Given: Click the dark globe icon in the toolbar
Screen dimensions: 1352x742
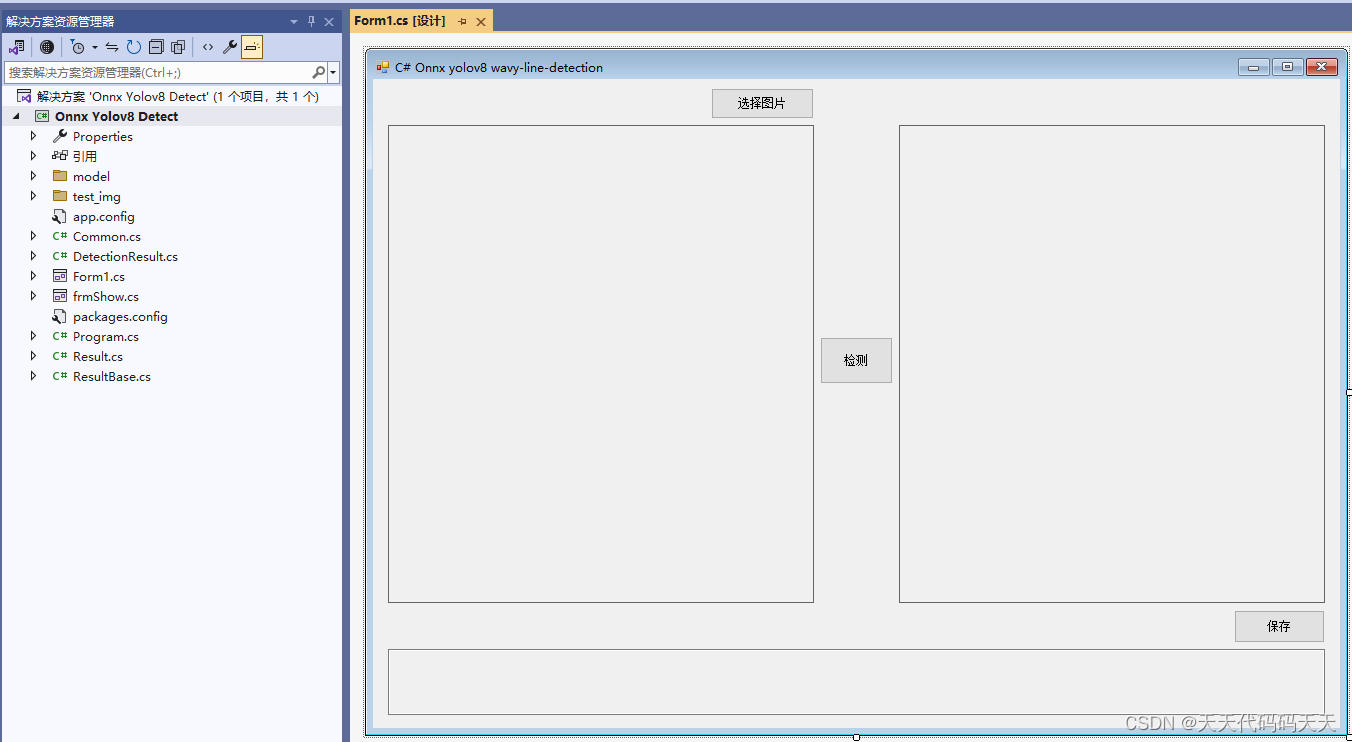Looking at the screenshot, I should [47, 46].
